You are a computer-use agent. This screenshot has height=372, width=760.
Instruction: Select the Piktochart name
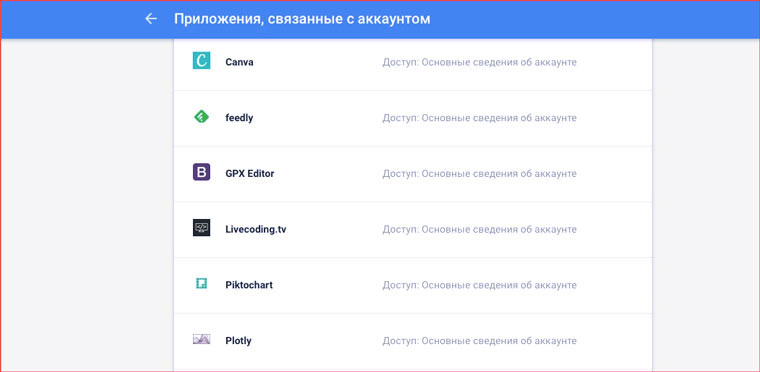click(x=249, y=285)
